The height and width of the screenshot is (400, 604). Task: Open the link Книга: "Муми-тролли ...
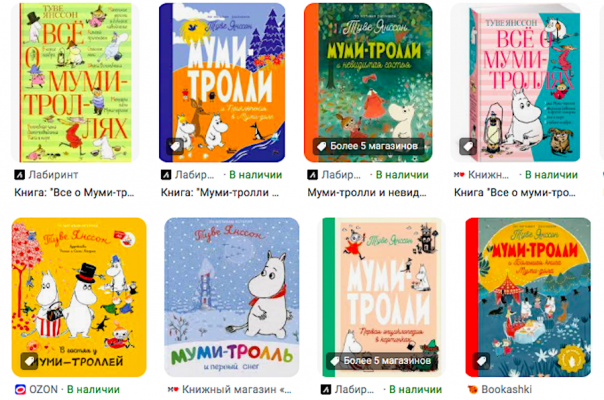[220, 192]
